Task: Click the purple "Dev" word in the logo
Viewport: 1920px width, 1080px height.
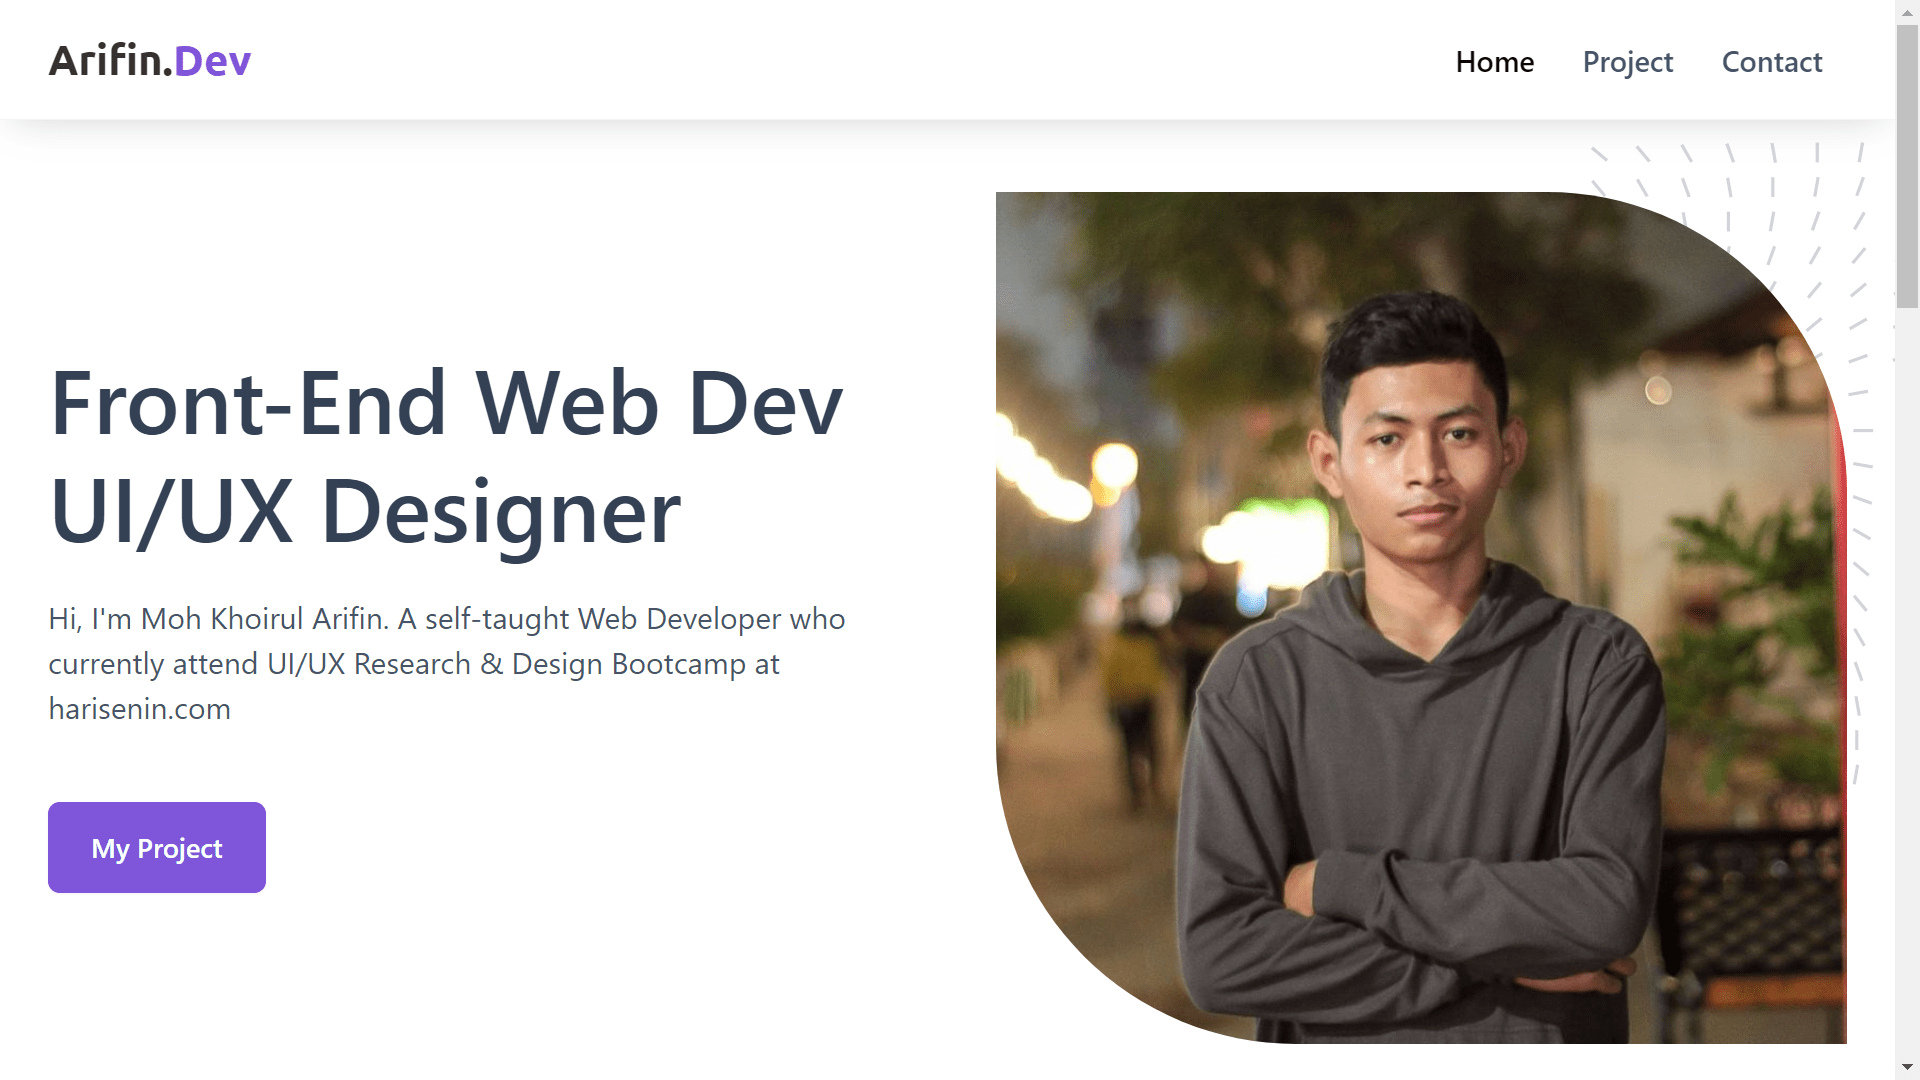Action: [212, 61]
